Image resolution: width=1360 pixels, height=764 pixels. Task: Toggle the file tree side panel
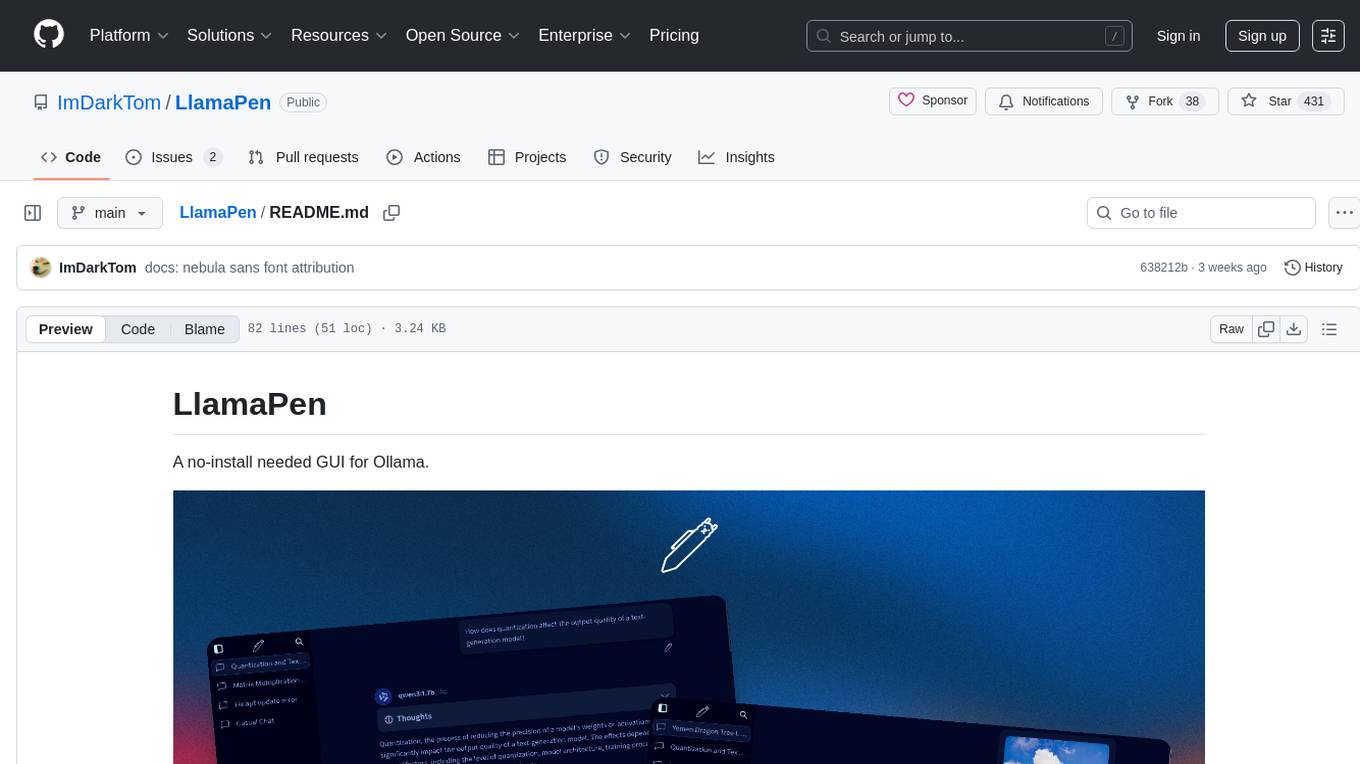33,213
